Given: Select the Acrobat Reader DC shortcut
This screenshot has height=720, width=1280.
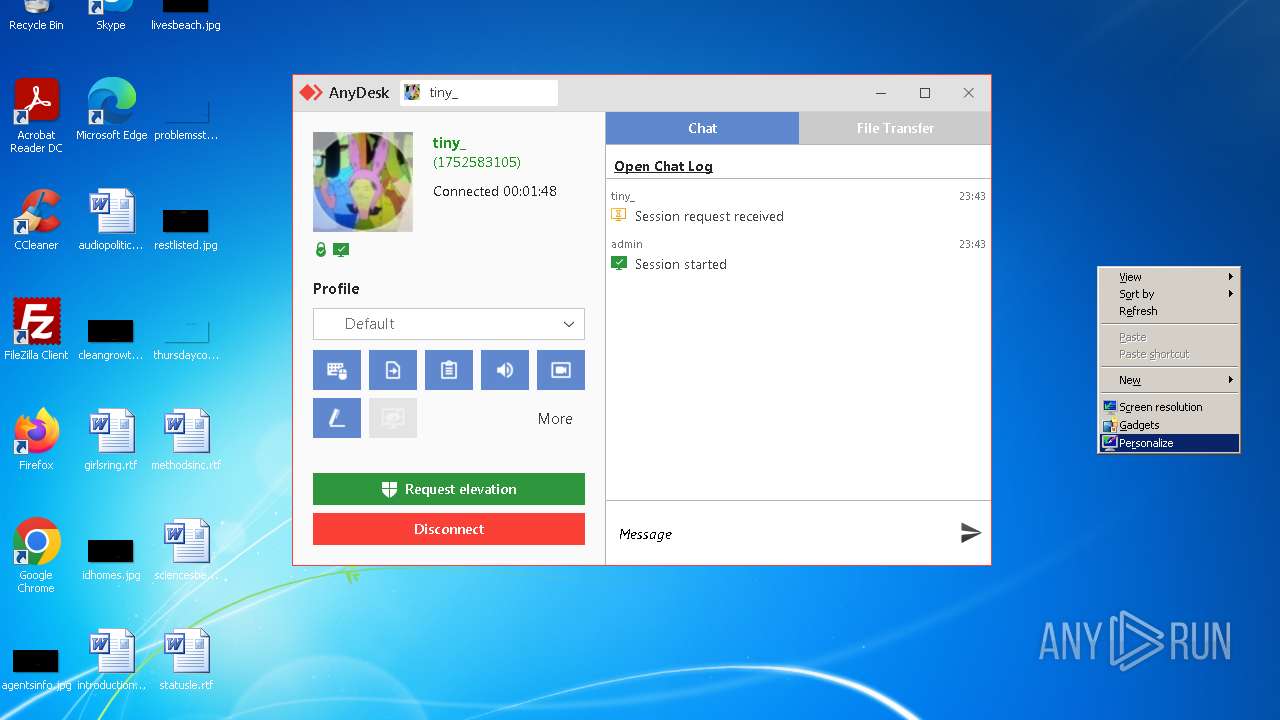Looking at the screenshot, I should click(x=36, y=116).
